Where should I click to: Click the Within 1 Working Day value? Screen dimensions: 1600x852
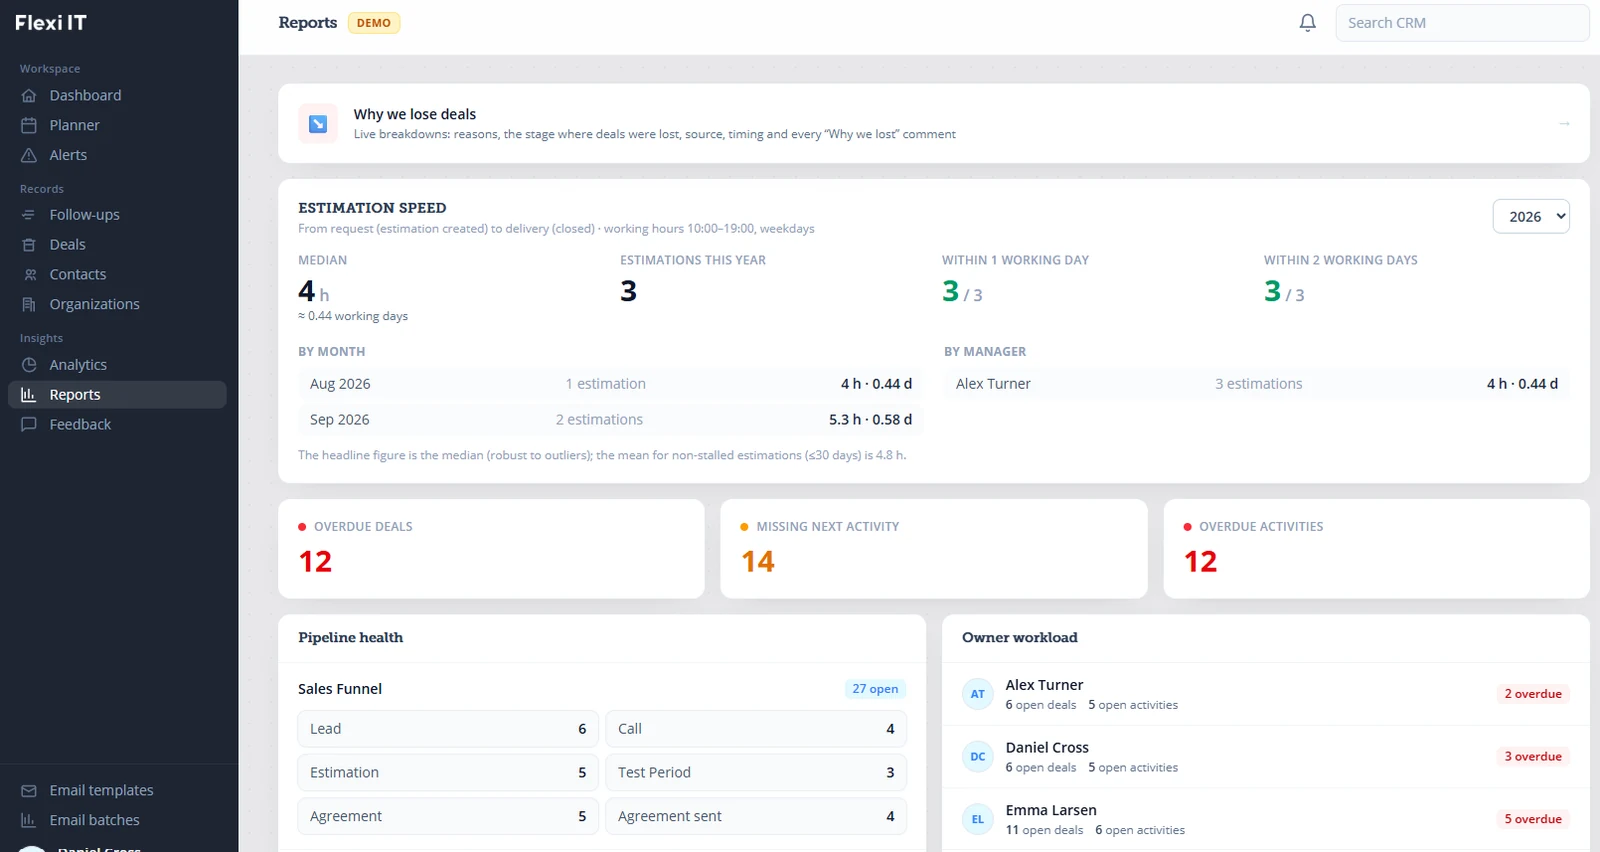[x=962, y=292]
